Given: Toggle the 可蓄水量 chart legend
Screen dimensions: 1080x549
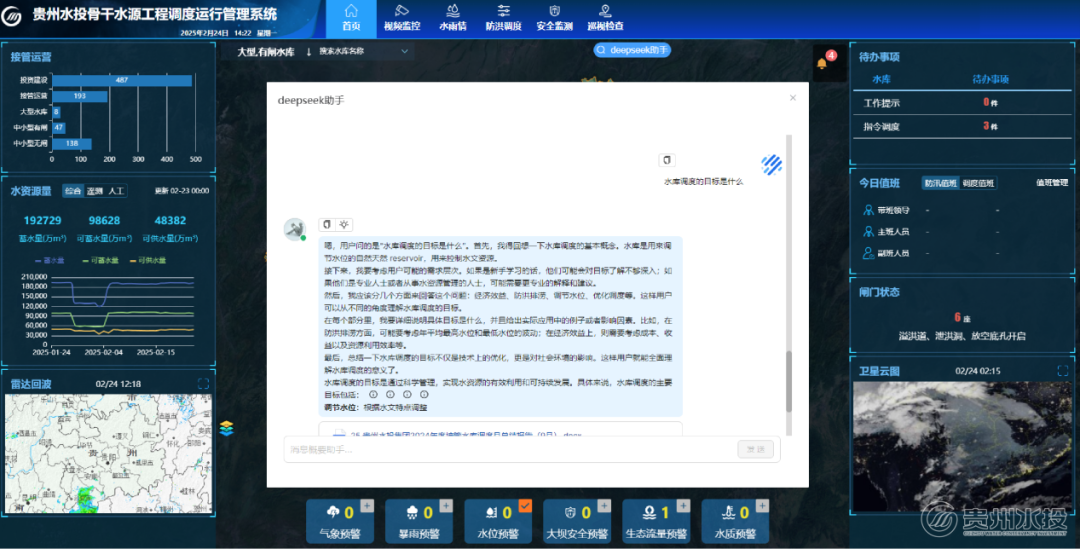Looking at the screenshot, I should coord(101,260).
